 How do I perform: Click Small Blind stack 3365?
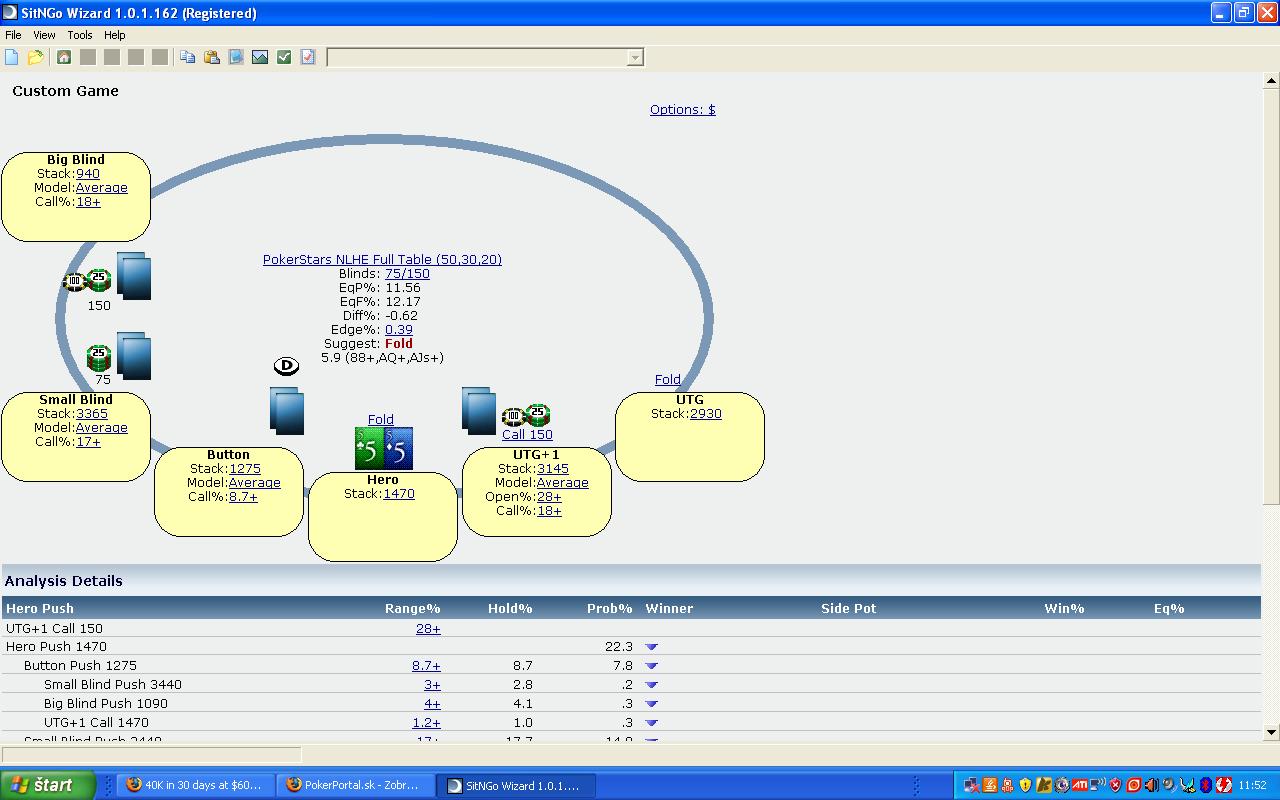[x=92, y=413]
